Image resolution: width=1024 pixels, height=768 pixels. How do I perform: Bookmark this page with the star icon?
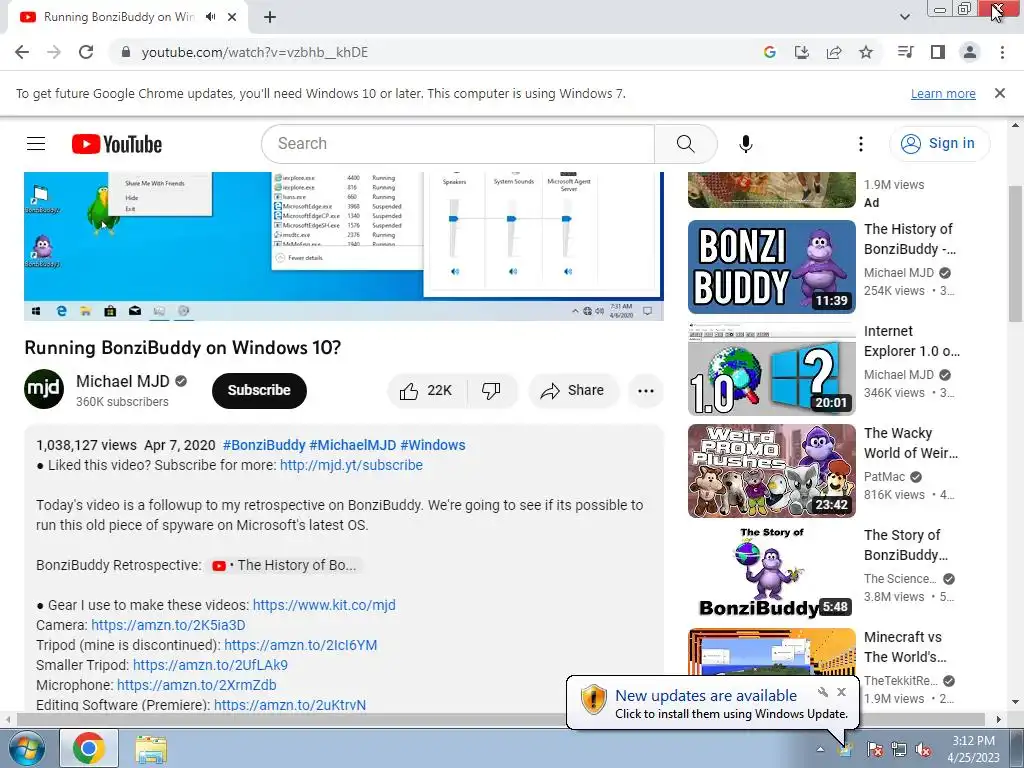866,52
